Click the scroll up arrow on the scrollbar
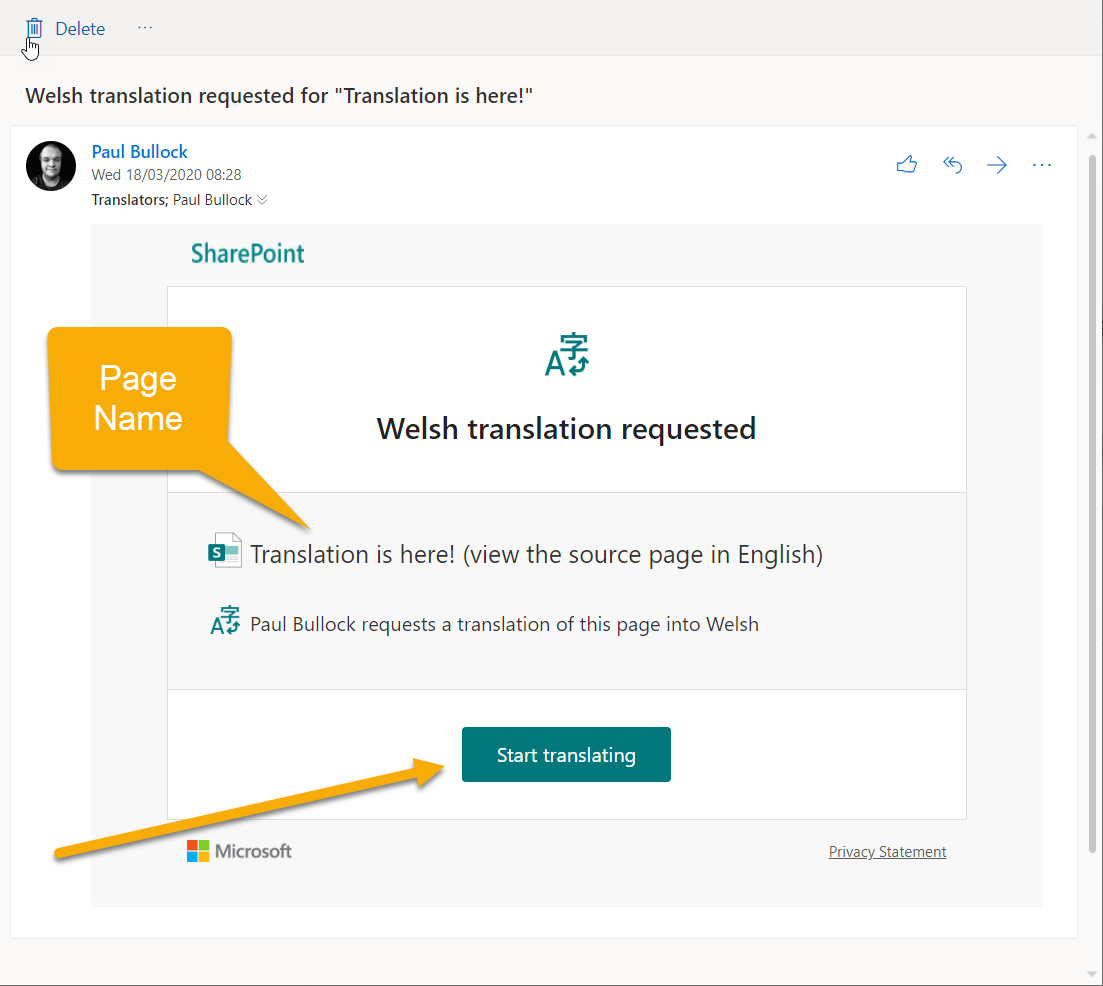Screen dimensions: 1103x986 tap(1091, 134)
